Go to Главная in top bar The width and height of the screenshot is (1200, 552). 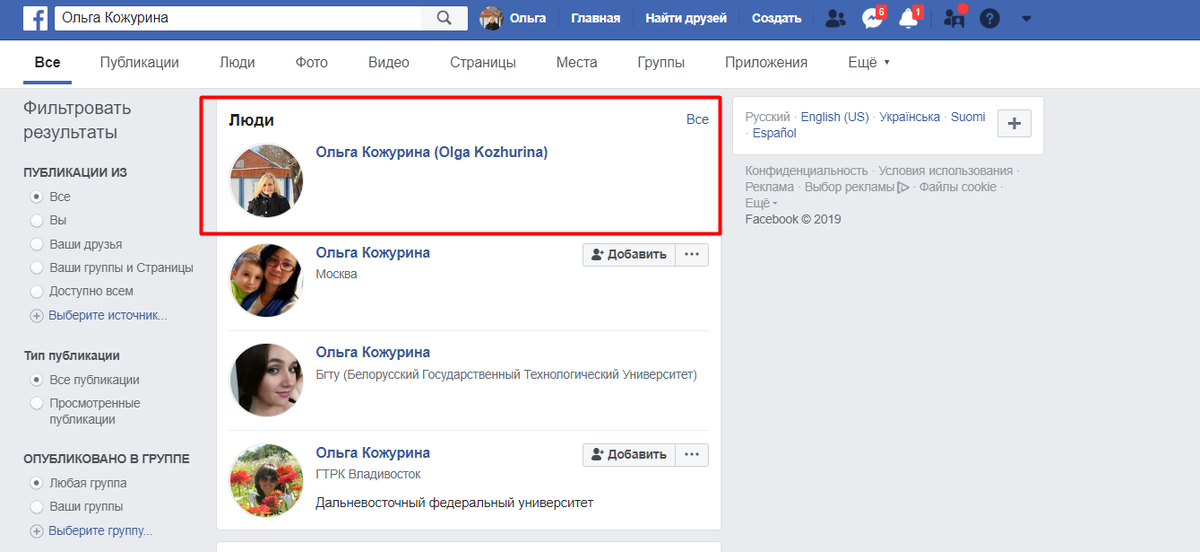pyautogui.click(x=595, y=18)
